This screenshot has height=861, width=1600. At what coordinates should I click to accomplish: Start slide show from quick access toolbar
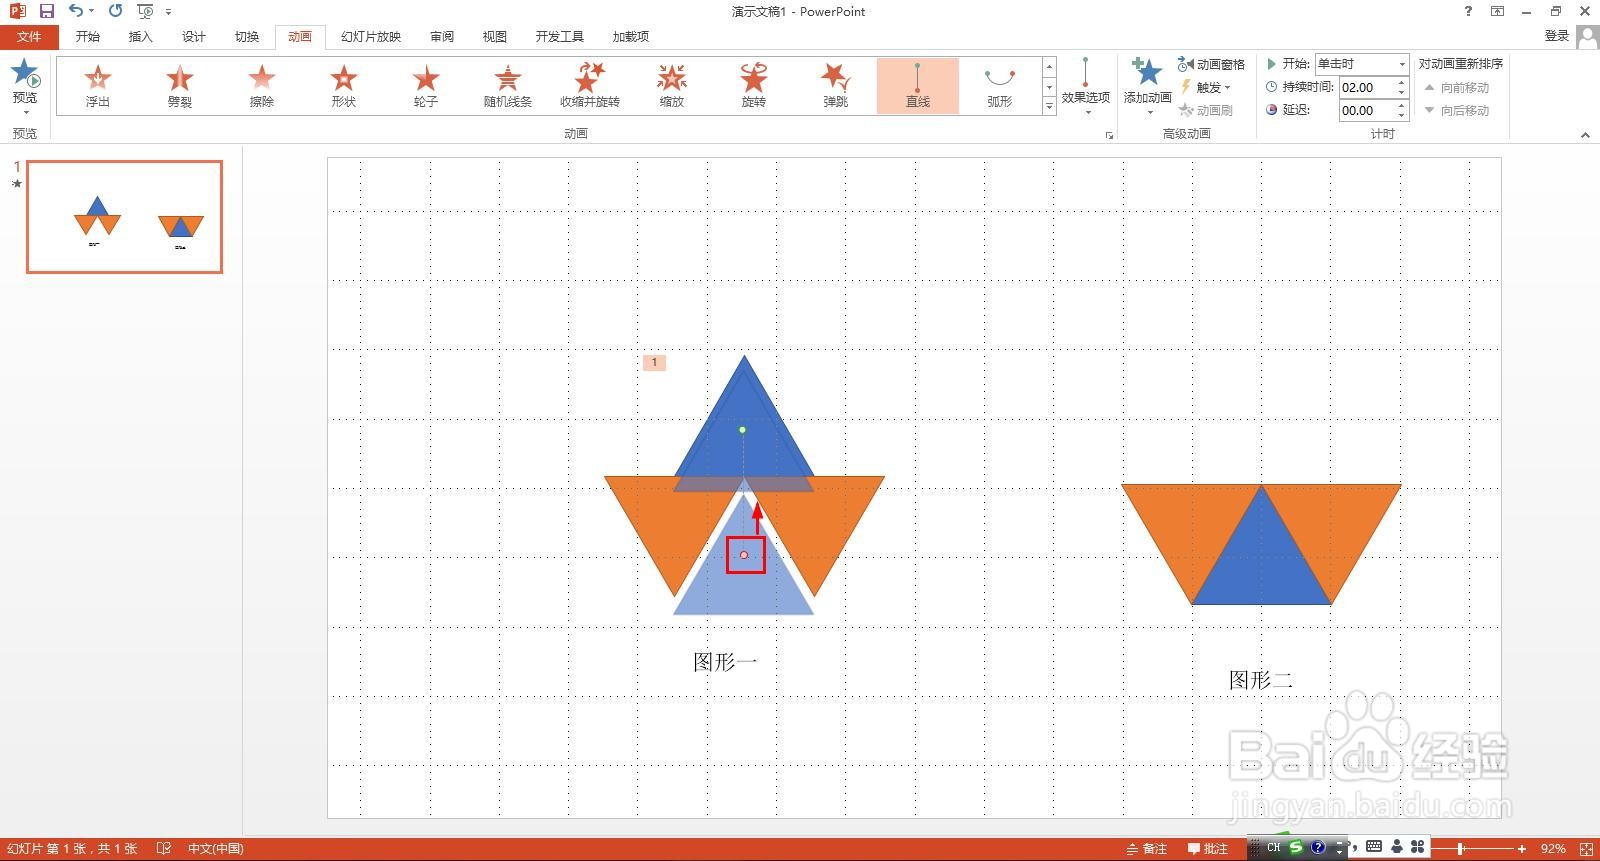tap(145, 11)
